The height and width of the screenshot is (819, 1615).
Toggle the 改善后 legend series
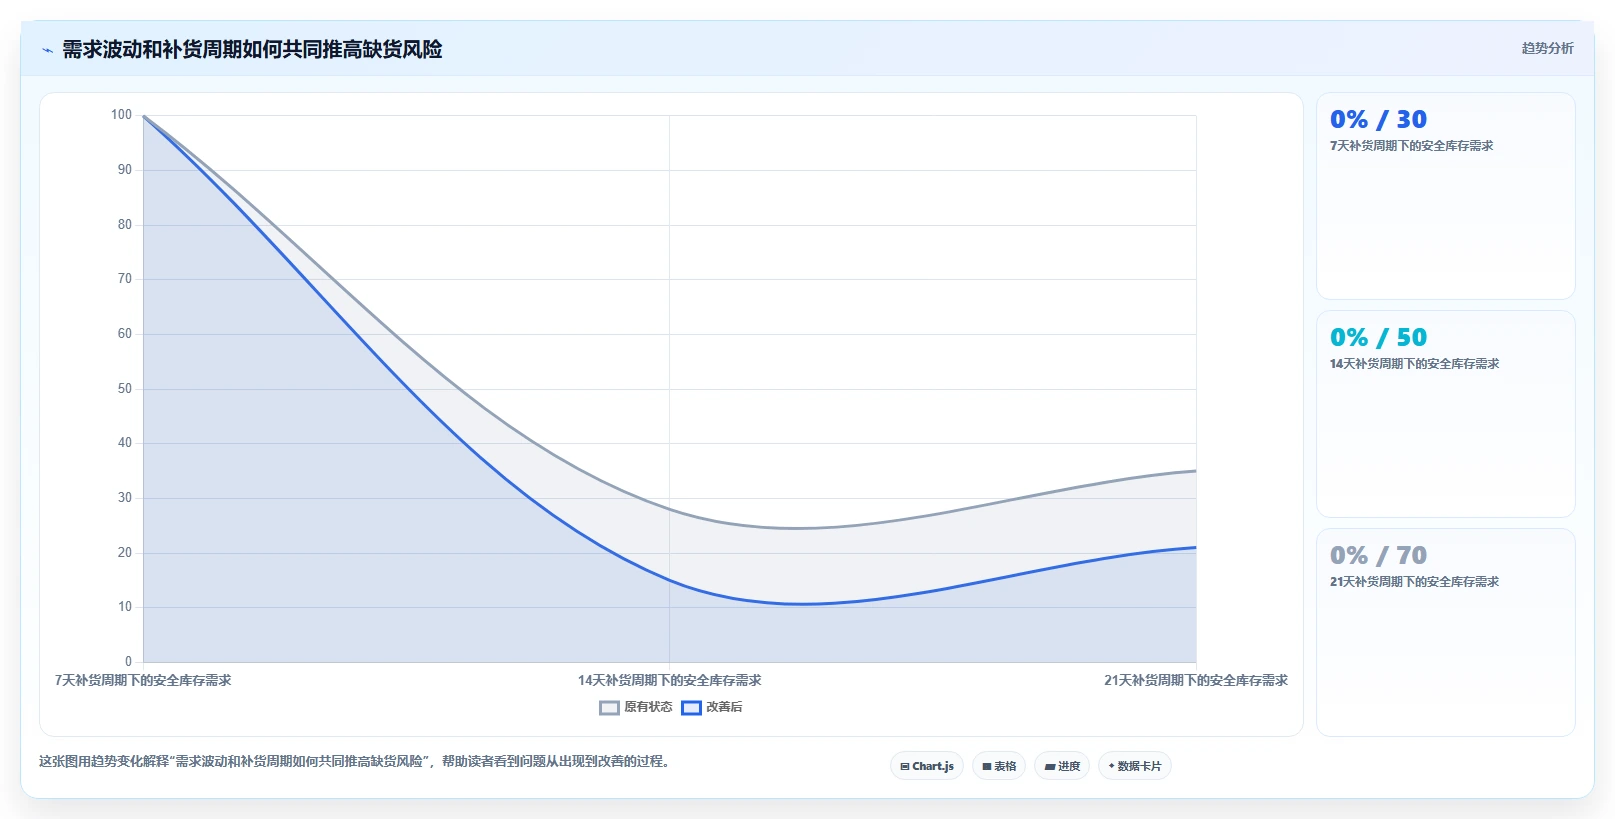(x=712, y=707)
